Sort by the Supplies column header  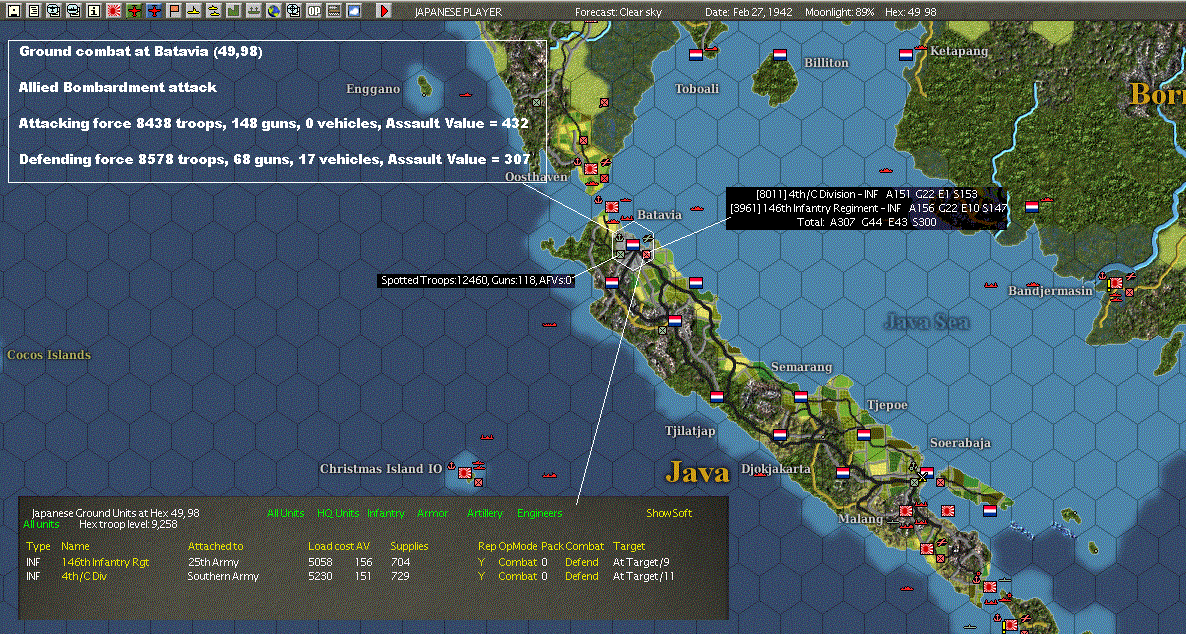(x=409, y=545)
